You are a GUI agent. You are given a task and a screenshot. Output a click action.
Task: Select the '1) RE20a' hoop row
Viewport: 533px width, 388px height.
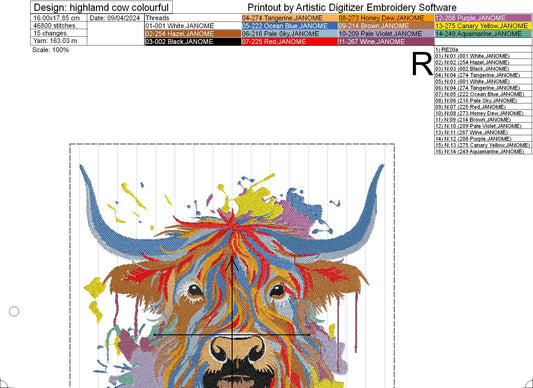coord(483,49)
